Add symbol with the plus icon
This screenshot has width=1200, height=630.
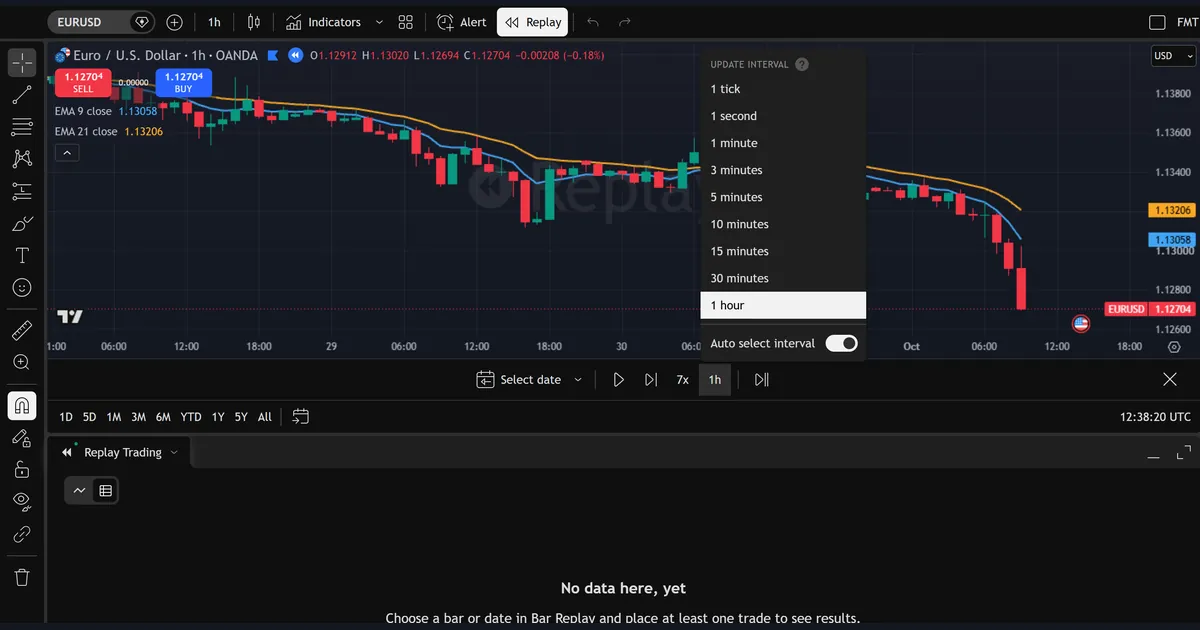[174, 22]
